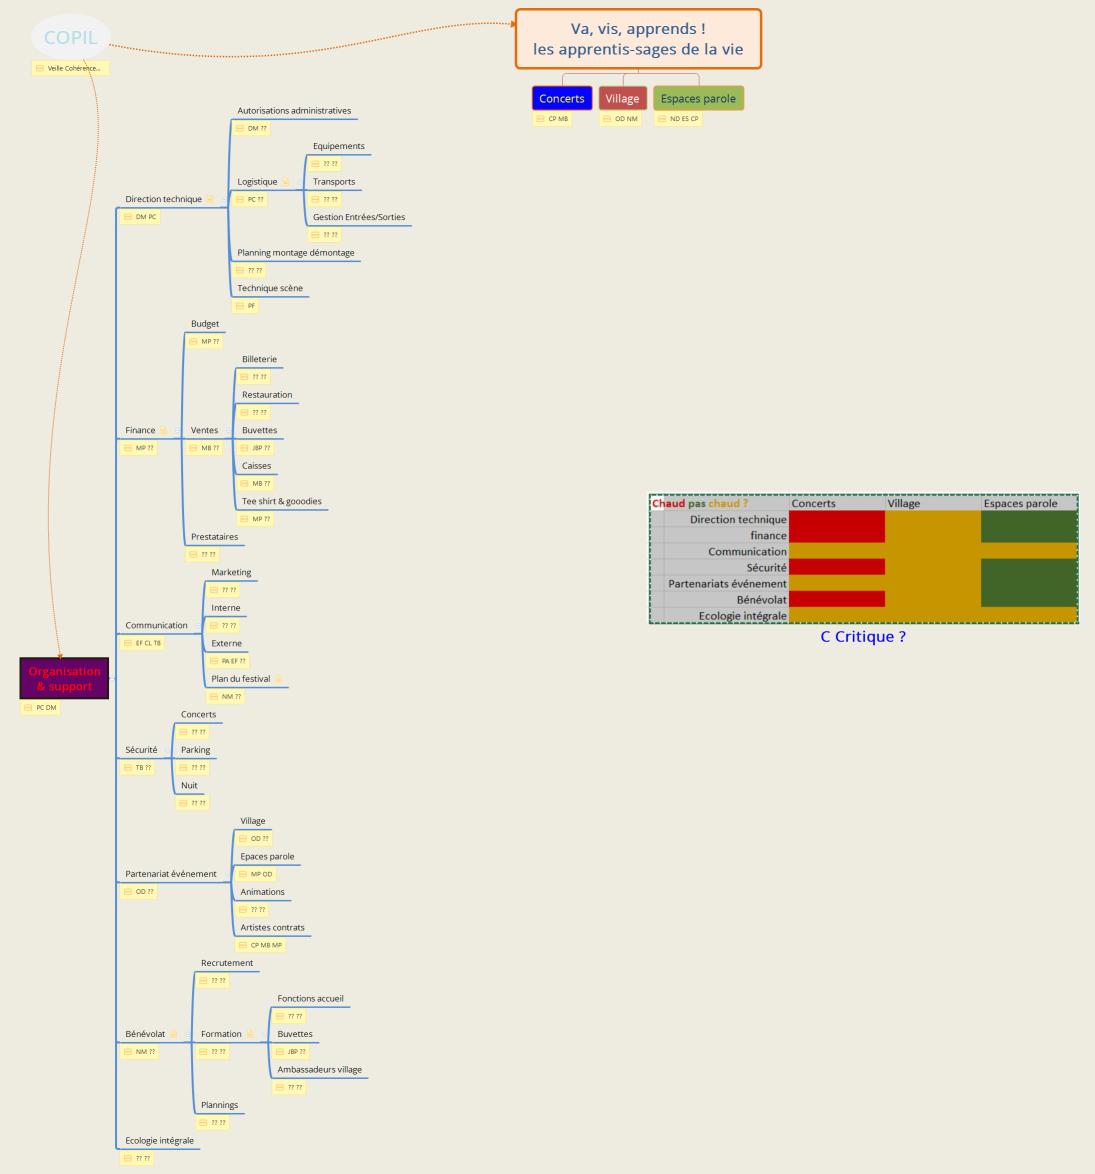Click the label icon under Technique scène
1095x1174 pixels.
coord(240,306)
